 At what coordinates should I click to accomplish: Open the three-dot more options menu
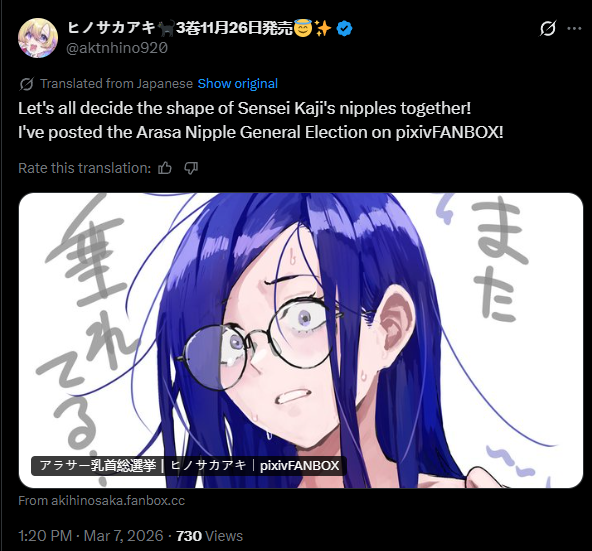pos(574,28)
